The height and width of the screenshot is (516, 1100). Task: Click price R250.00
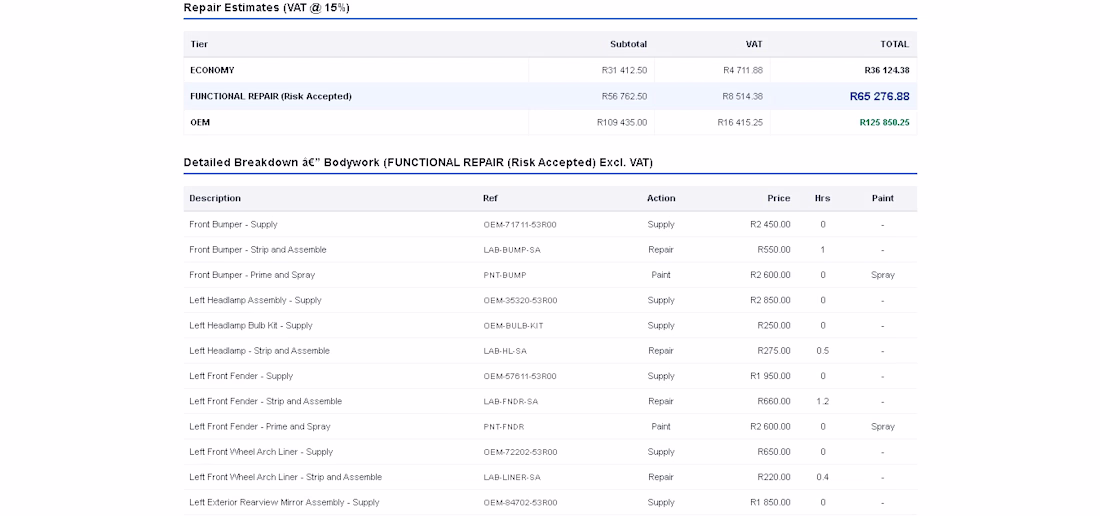(774, 325)
